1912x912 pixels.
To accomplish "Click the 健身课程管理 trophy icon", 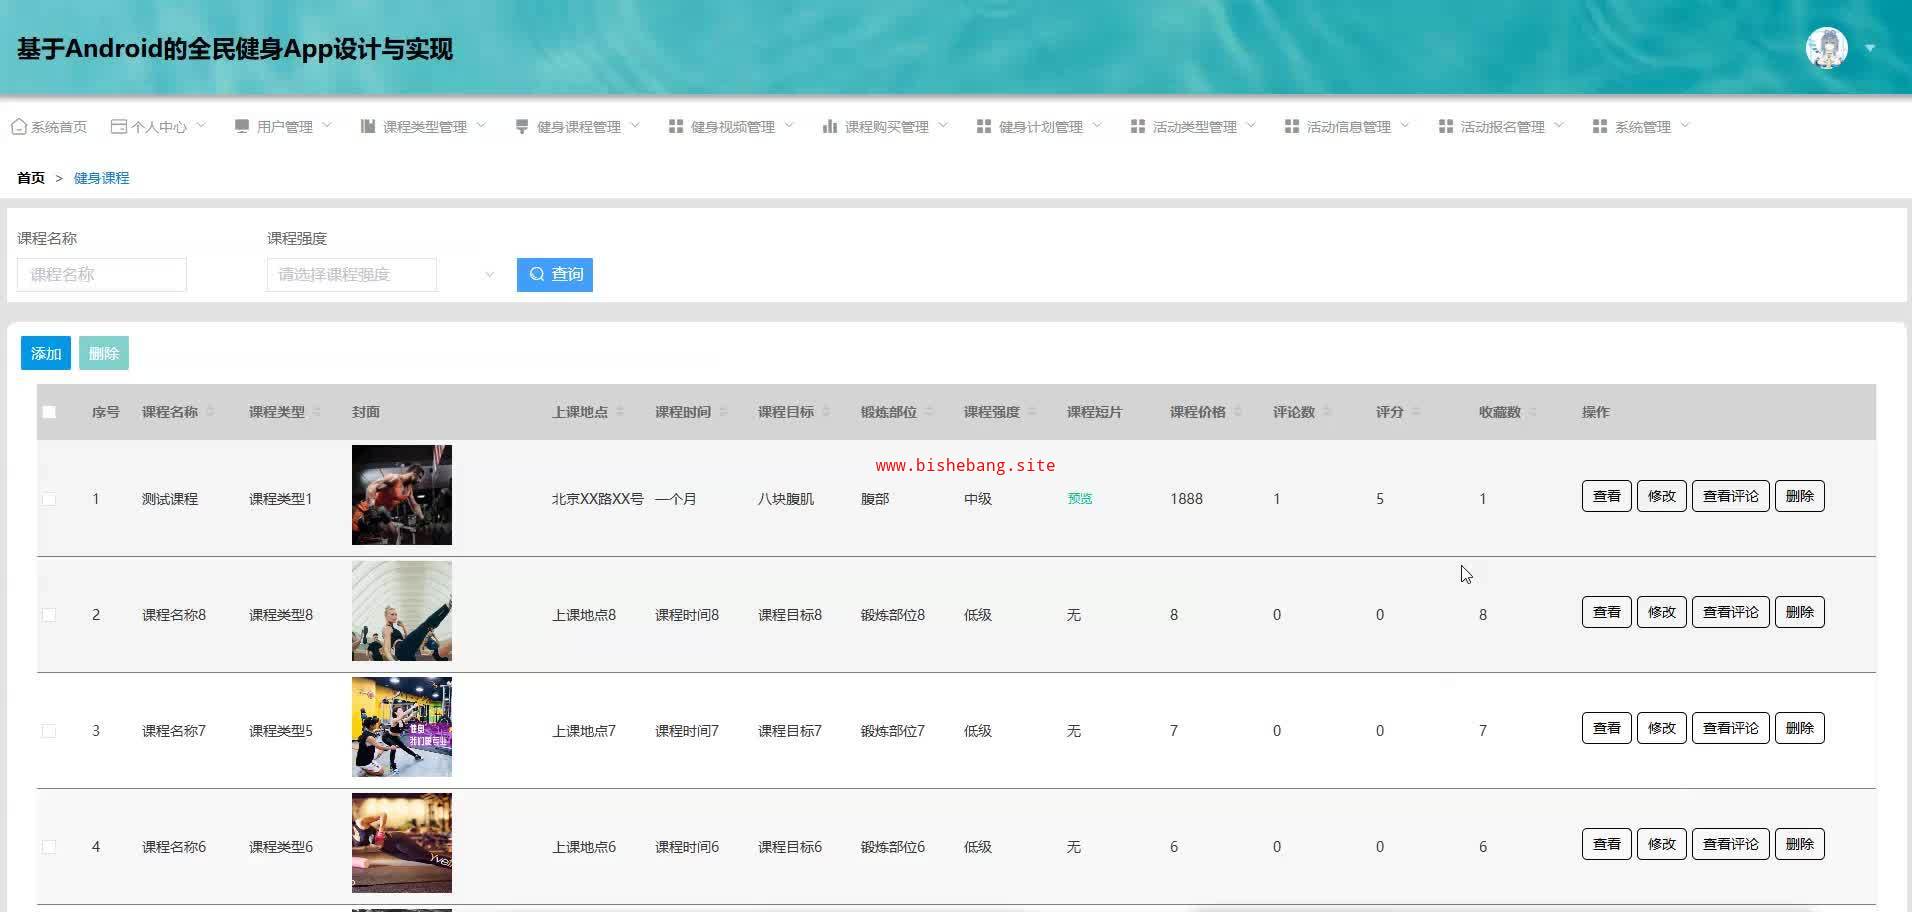I will pyautogui.click(x=522, y=127).
